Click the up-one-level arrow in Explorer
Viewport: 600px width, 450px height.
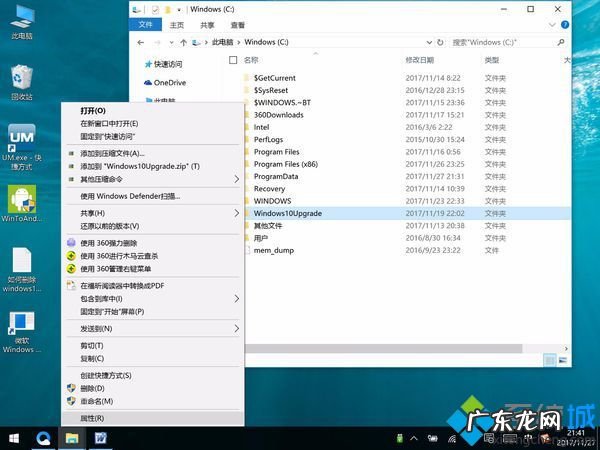[183, 42]
